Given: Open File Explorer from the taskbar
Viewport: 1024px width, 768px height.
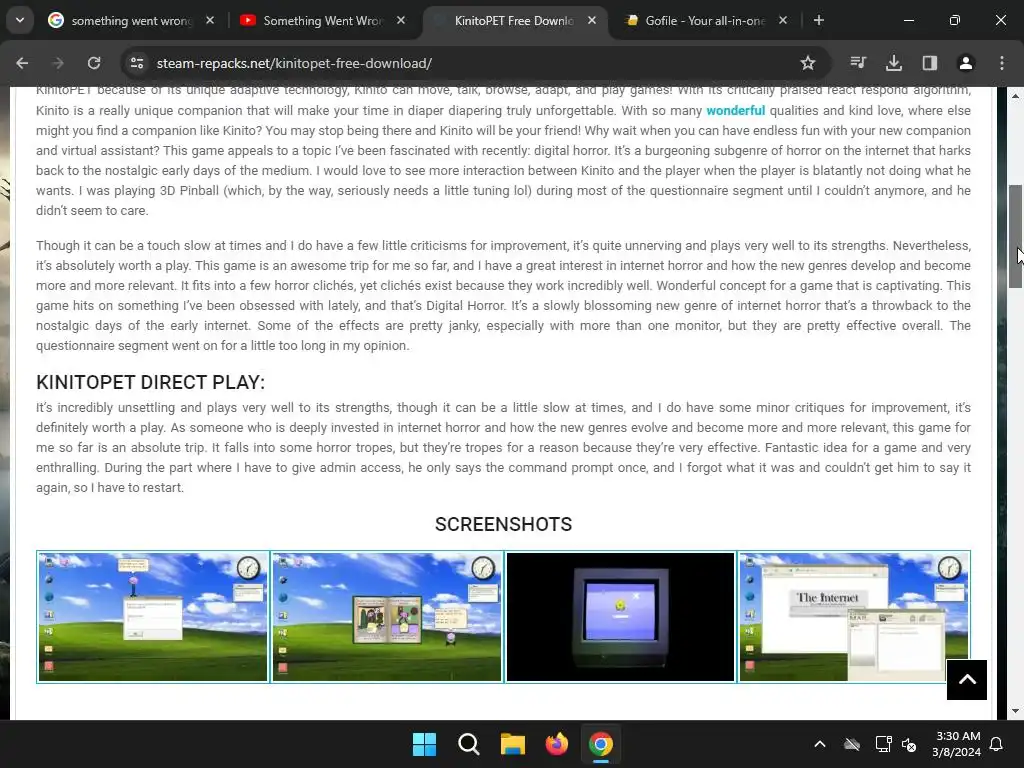Looking at the screenshot, I should pyautogui.click(x=513, y=744).
